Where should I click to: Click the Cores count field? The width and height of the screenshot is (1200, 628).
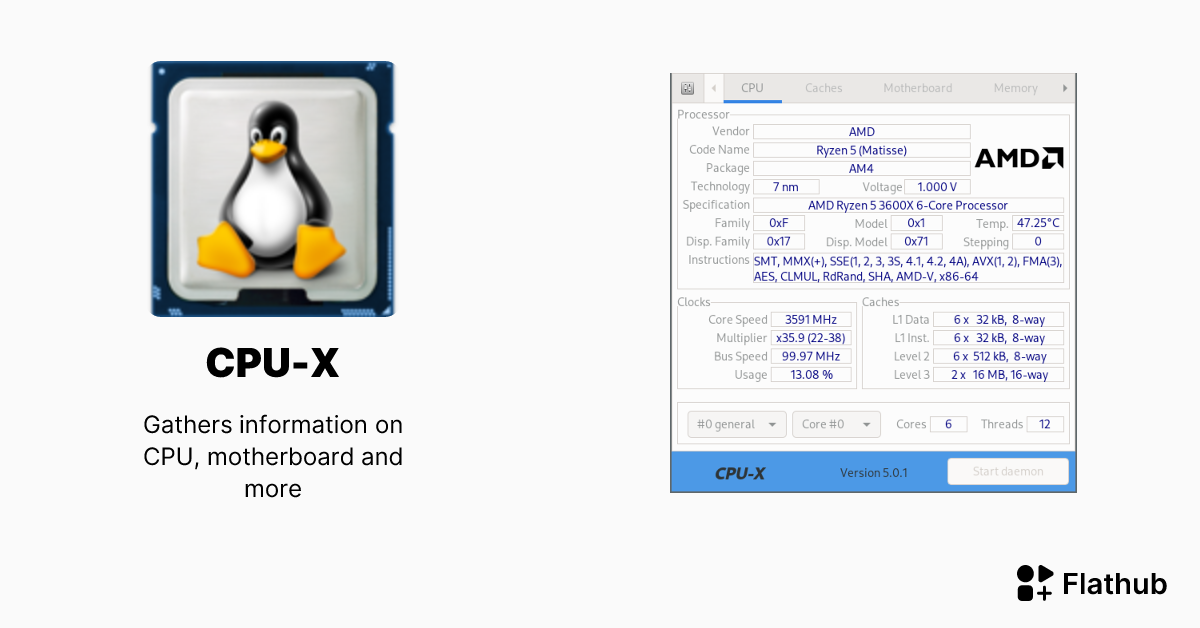pyautogui.click(x=948, y=424)
